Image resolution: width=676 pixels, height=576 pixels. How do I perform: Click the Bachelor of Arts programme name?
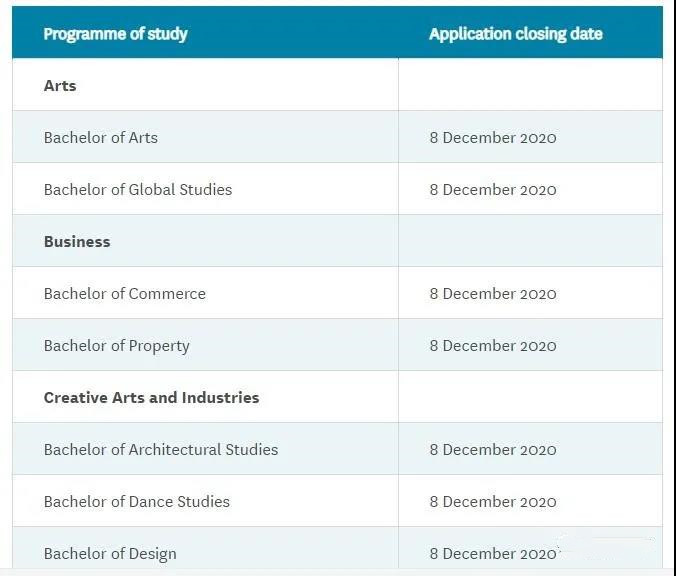[101, 138]
